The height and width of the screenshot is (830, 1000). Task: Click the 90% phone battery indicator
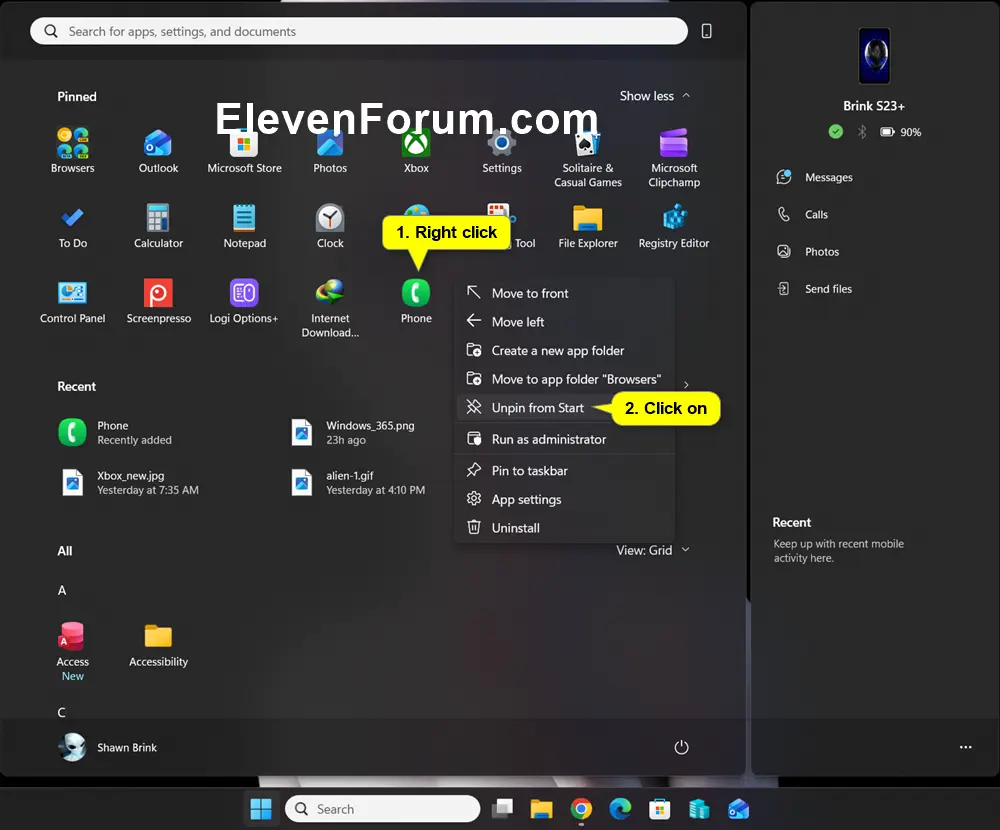(901, 132)
